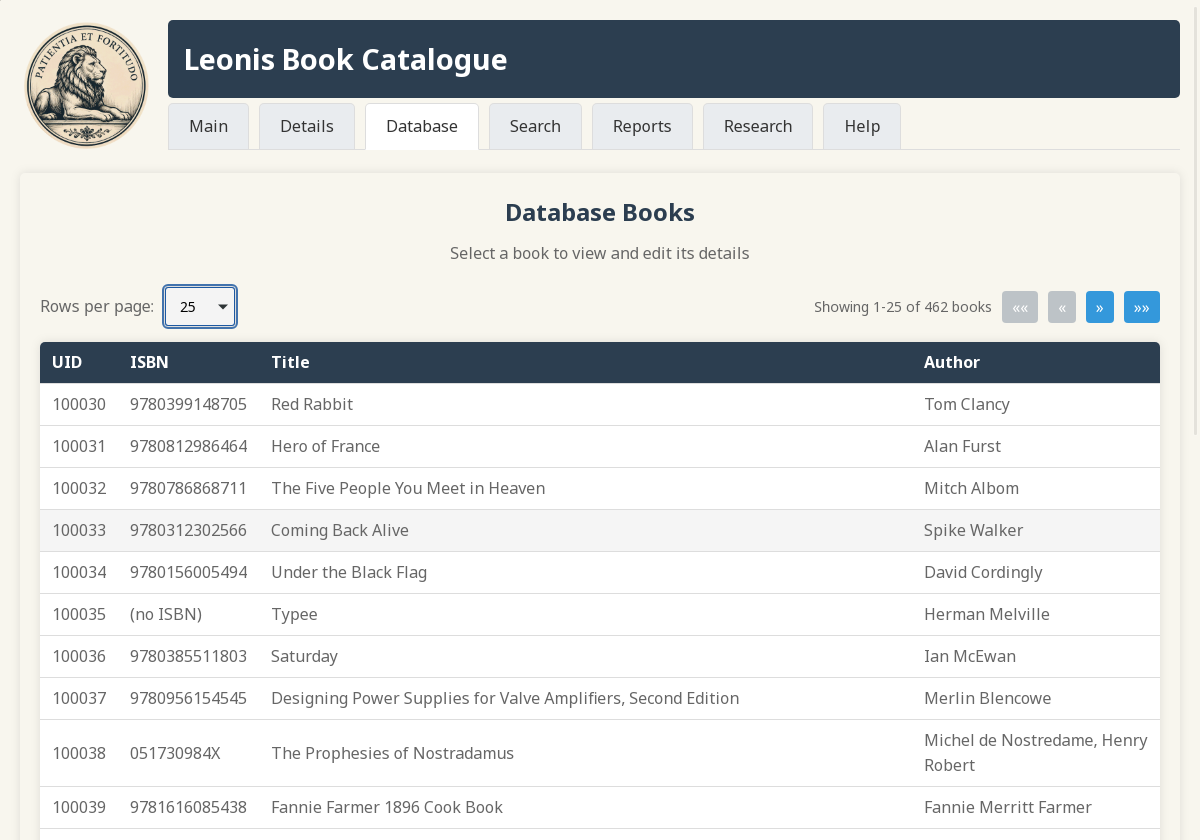Select the Coming Back Alive row
The height and width of the screenshot is (840, 1200).
(x=600, y=530)
